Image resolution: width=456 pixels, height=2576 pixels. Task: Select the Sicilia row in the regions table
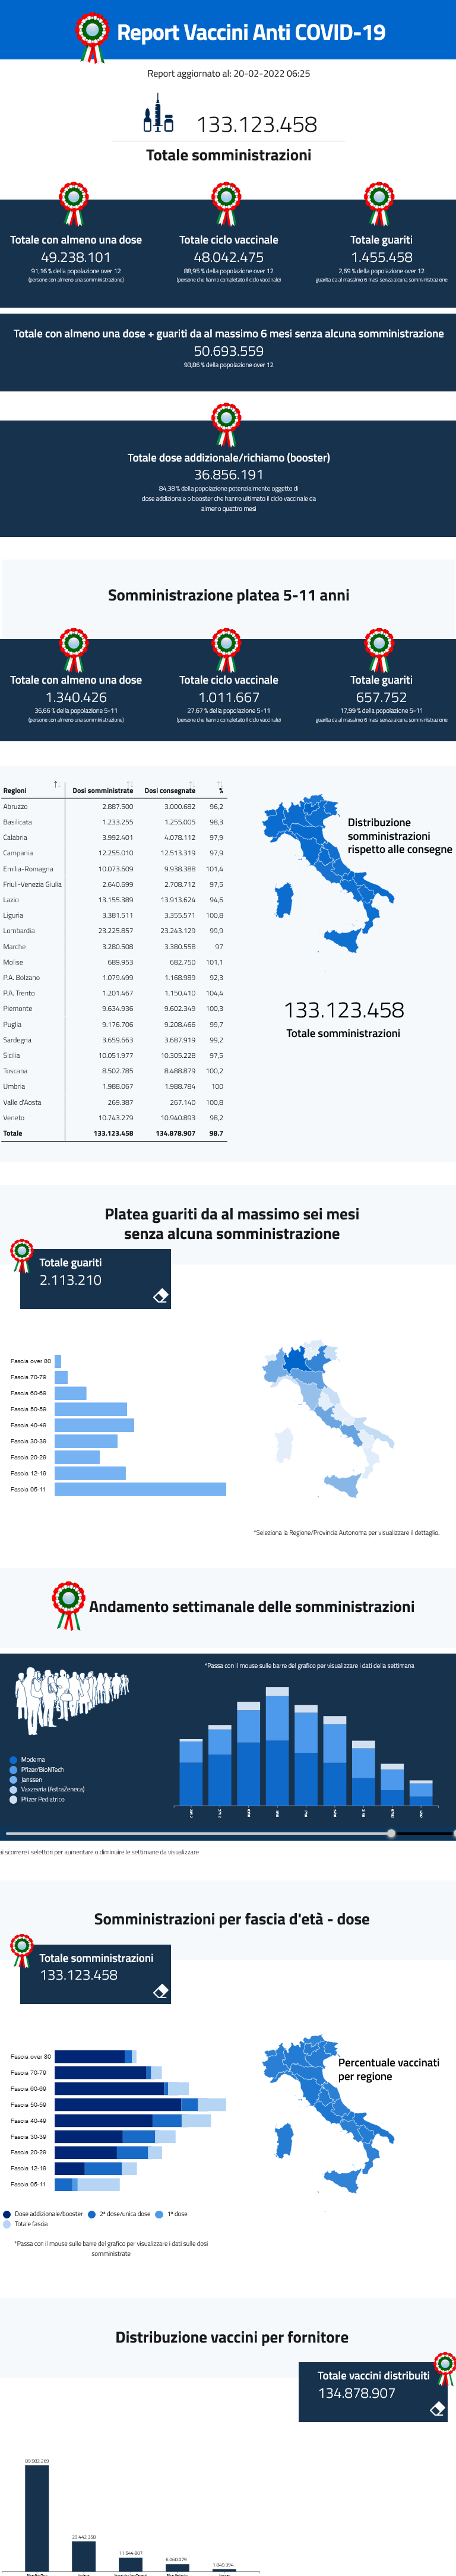[x=113, y=1055]
